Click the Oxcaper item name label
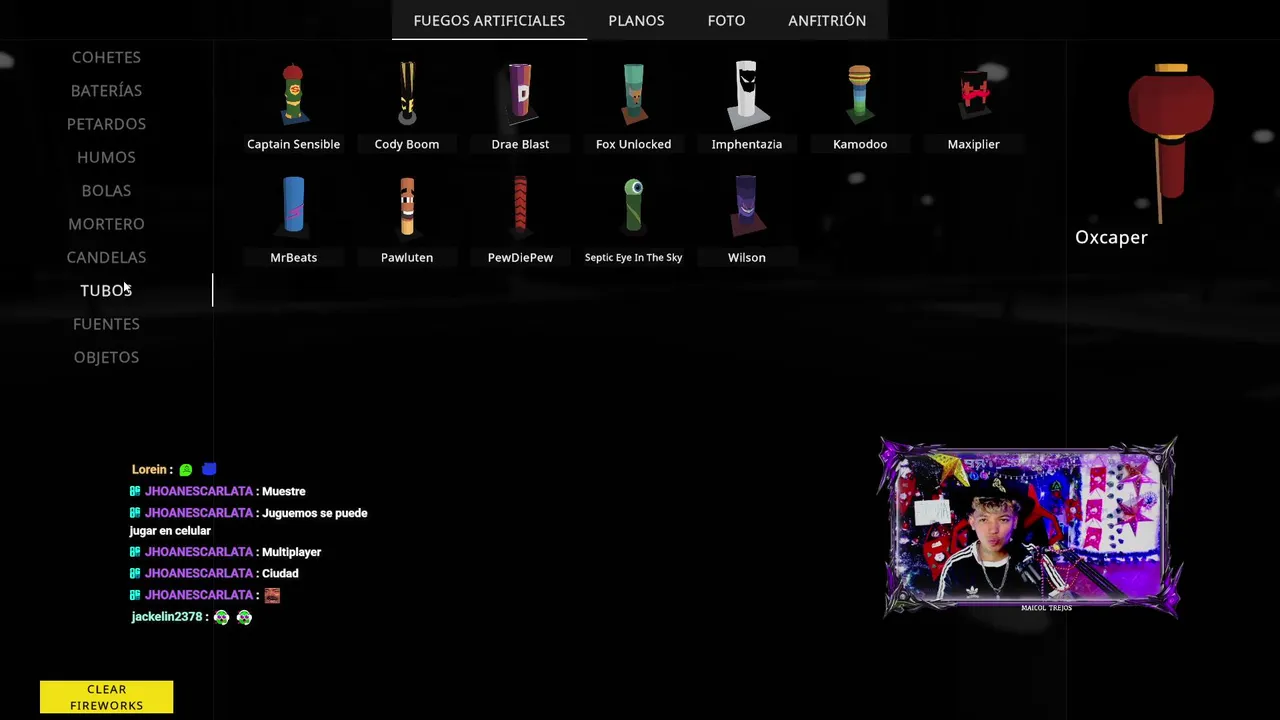This screenshot has width=1280, height=720. pyautogui.click(x=1111, y=237)
